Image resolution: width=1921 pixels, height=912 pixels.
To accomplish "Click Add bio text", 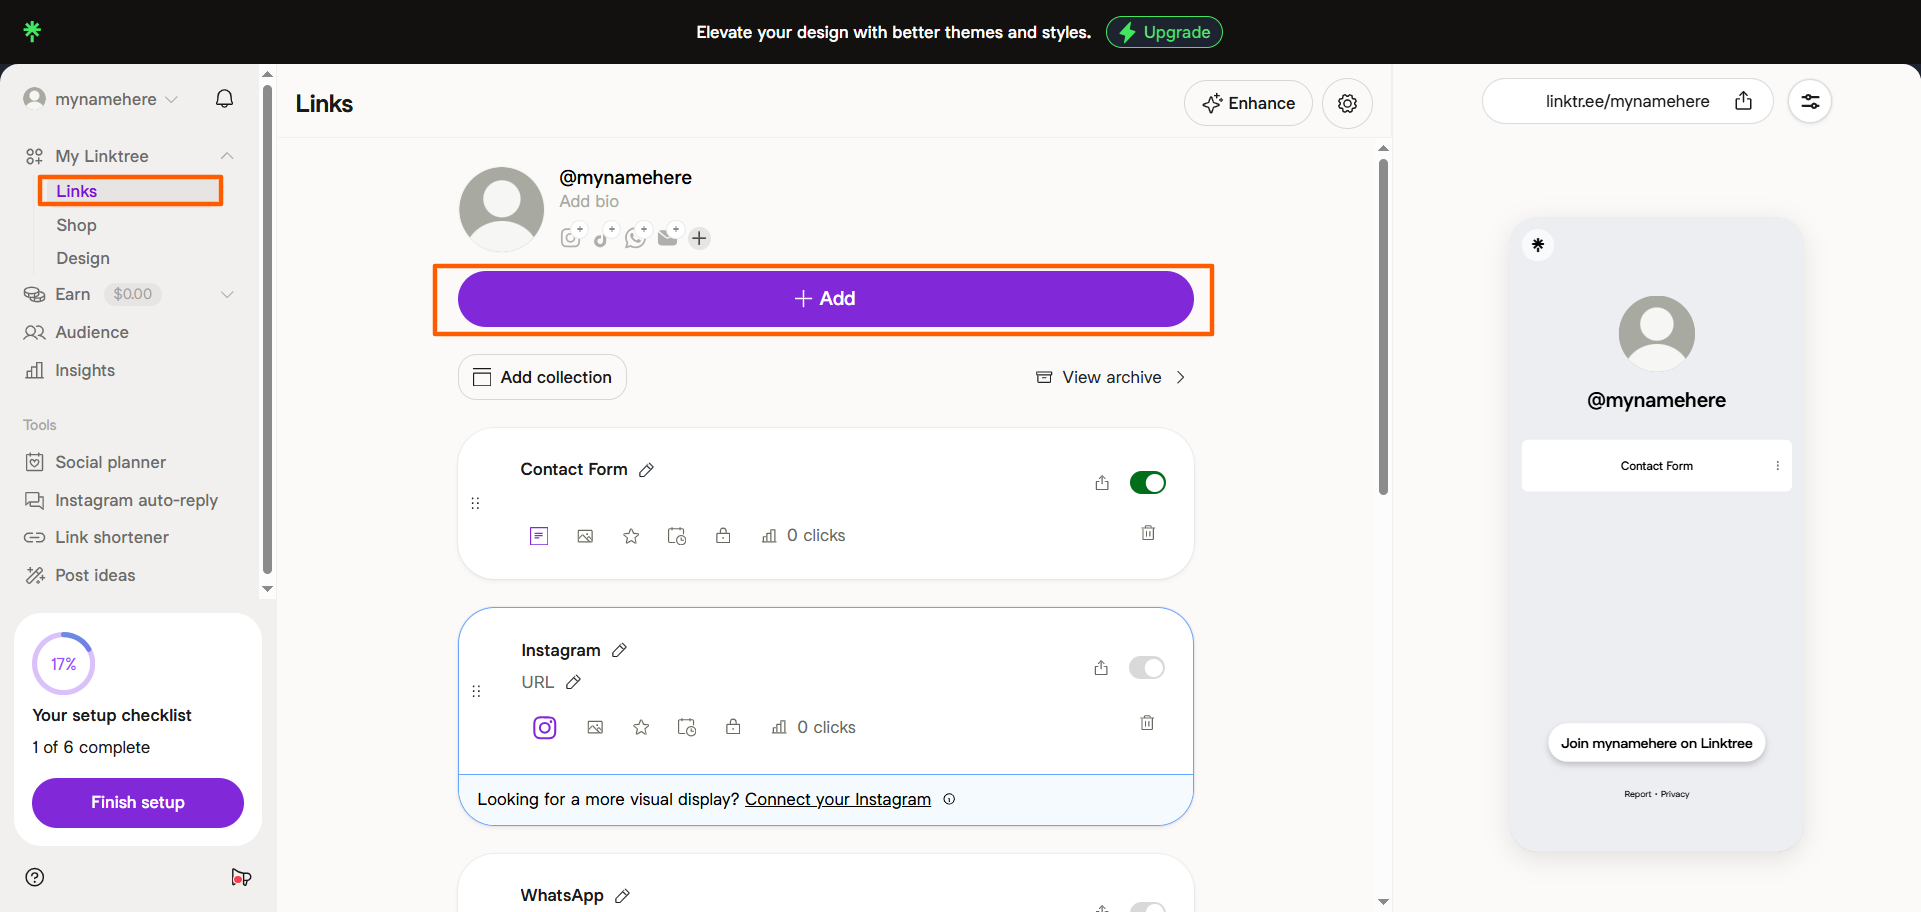I will (x=589, y=201).
